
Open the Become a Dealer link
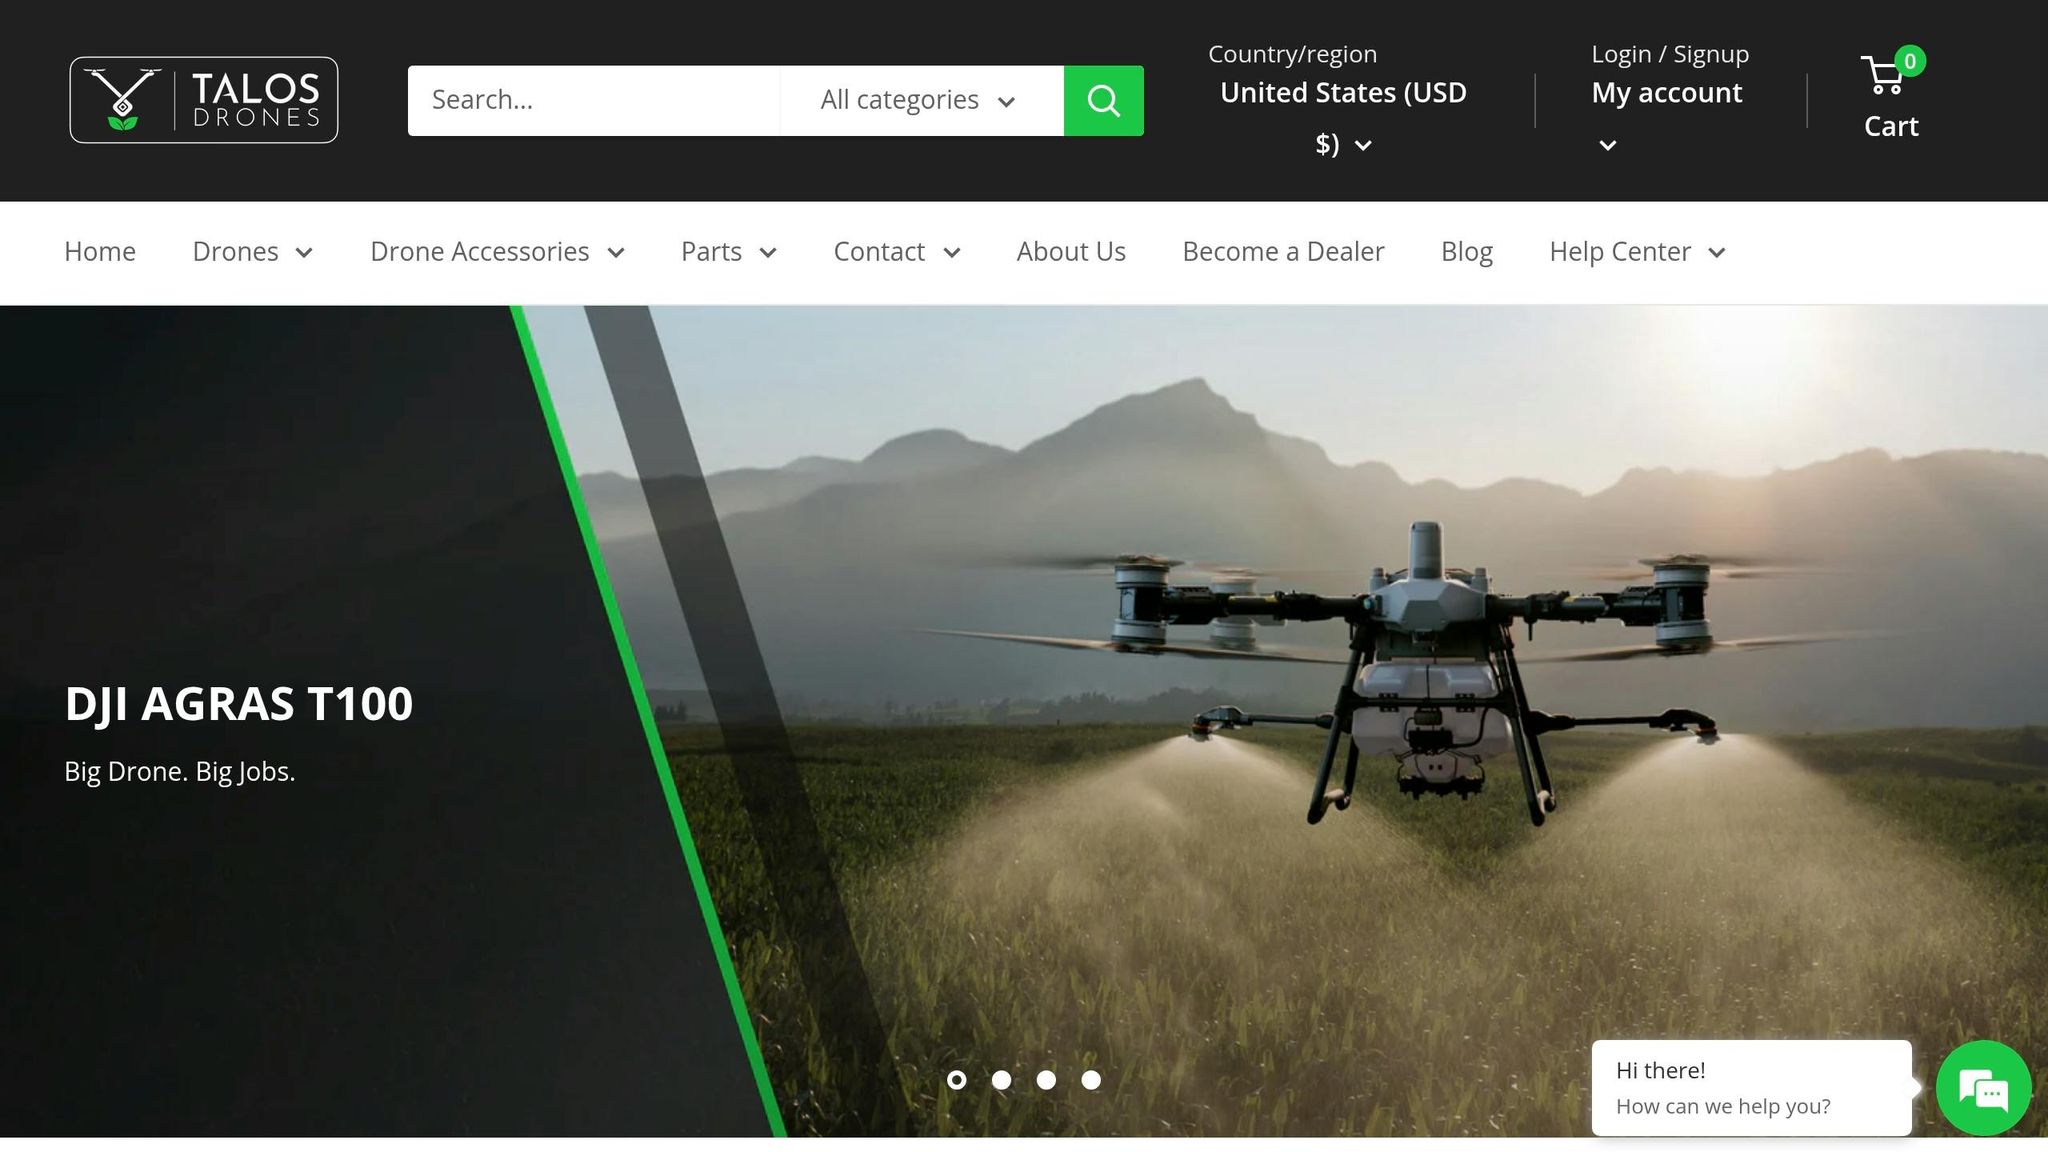click(x=1283, y=252)
